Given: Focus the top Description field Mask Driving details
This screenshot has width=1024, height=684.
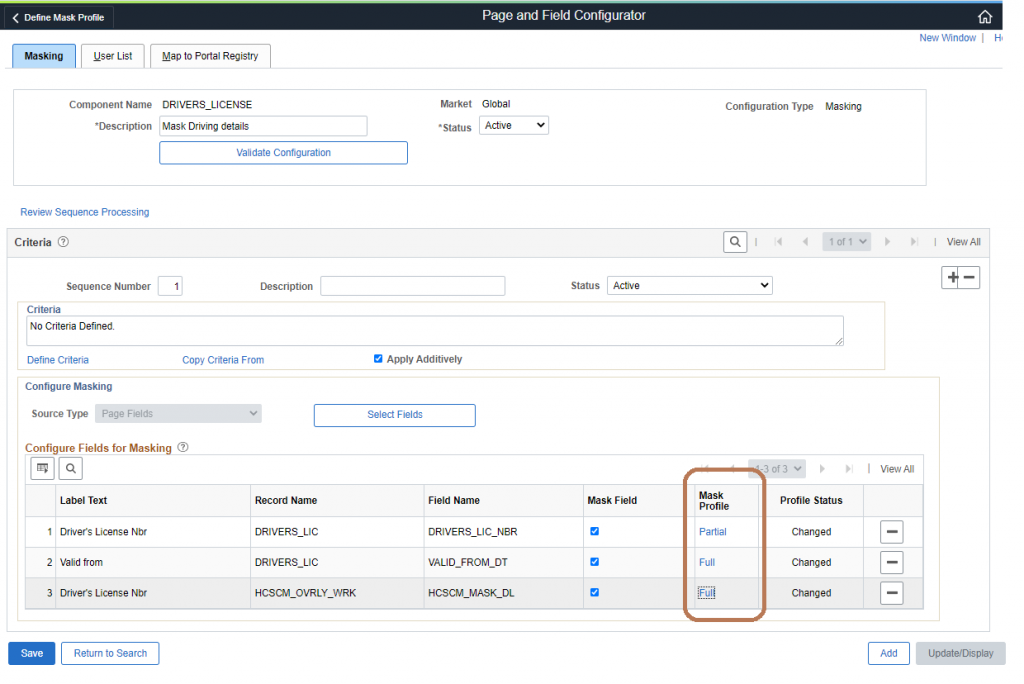Looking at the screenshot, I should [263, 126].
